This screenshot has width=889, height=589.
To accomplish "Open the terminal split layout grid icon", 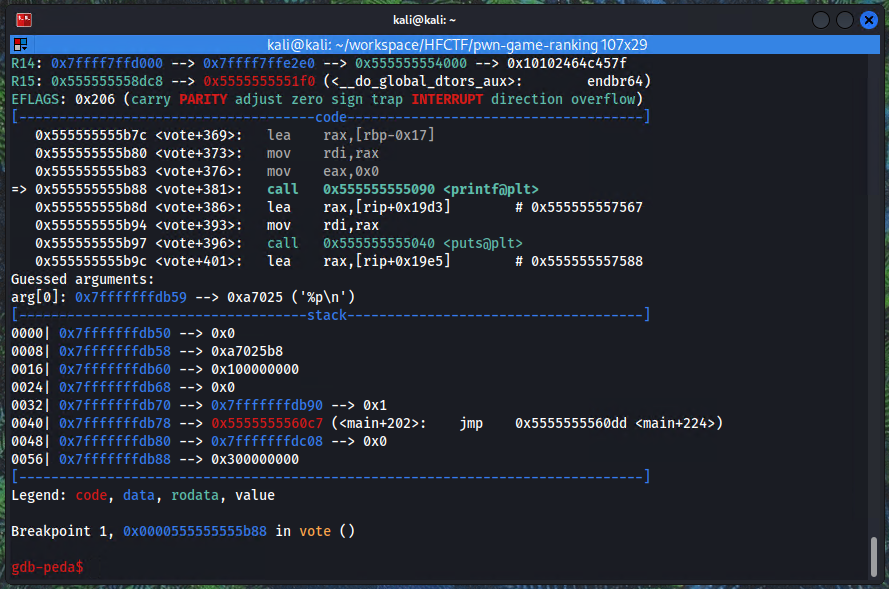I will (20, 44).
